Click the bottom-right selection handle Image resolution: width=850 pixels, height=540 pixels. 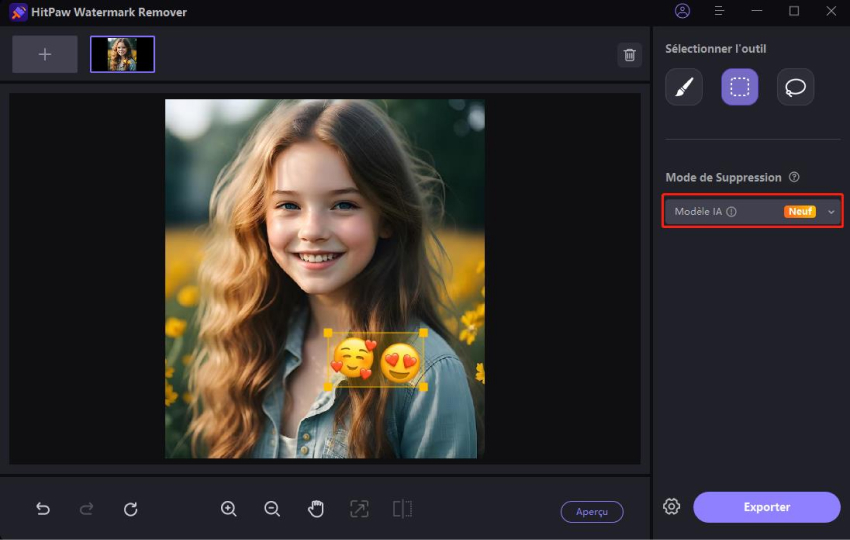click(423, 387)
